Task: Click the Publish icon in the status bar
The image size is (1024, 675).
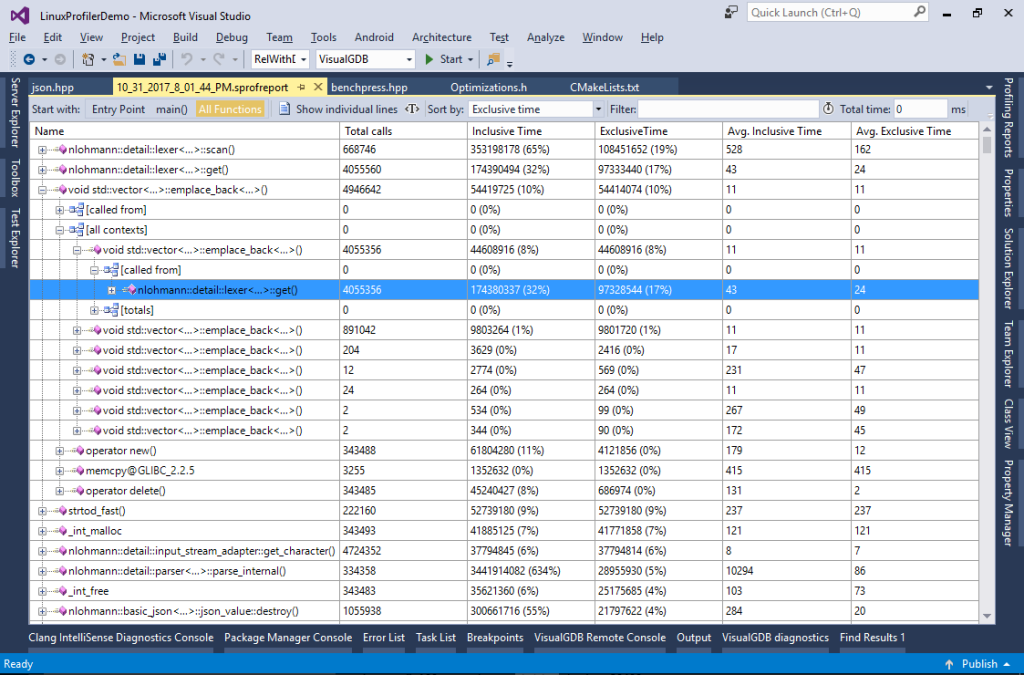Action: pos(949,663)
